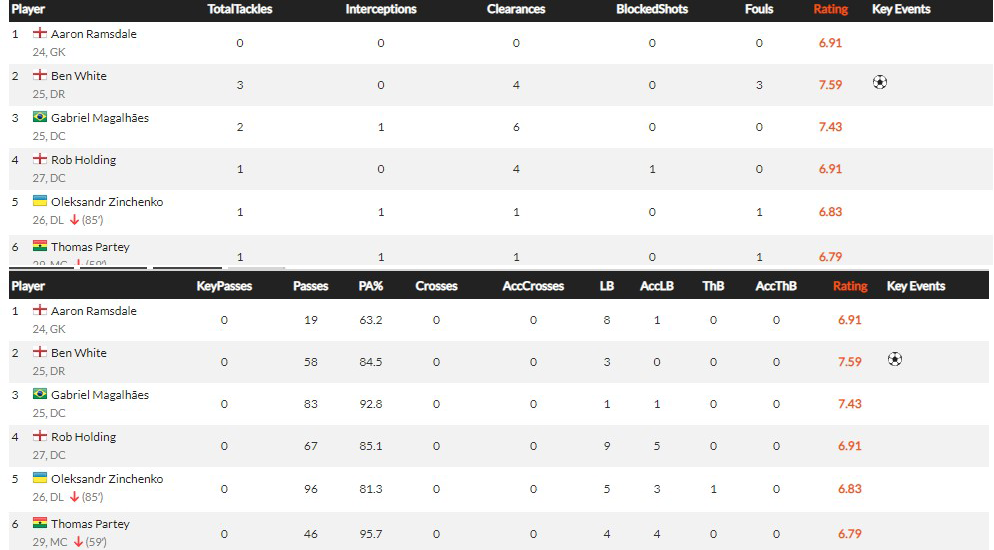994x550 pixels.
Task: Open Rob Holding's player link in top table
Action: pyautogui.click(x=84, y=160)
